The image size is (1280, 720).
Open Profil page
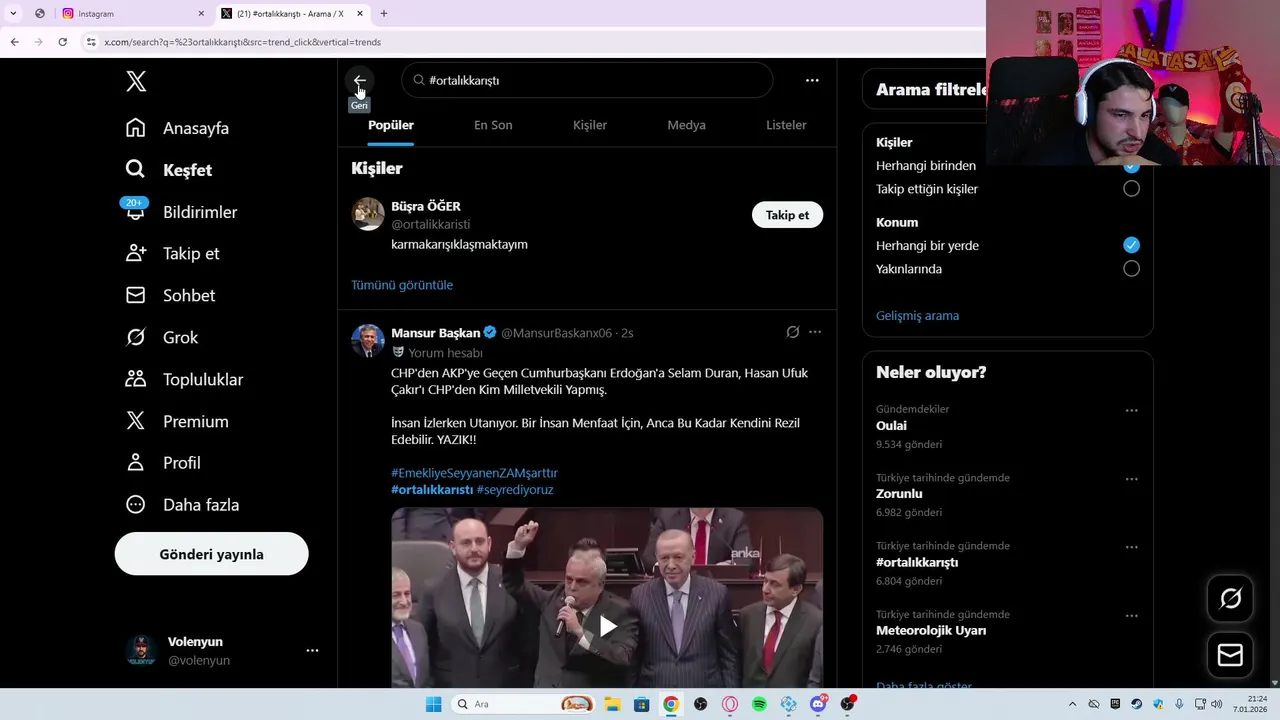(163, 463)
